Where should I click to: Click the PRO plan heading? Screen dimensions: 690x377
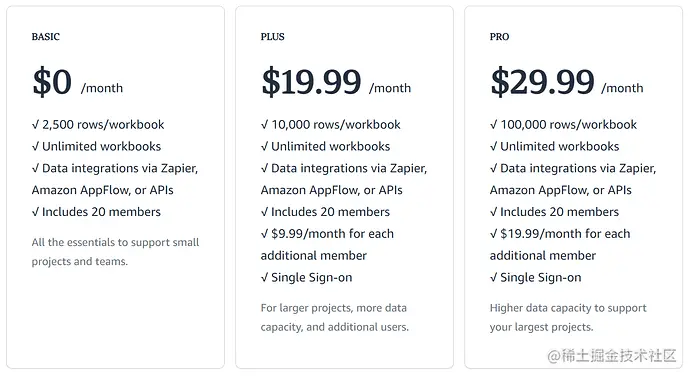[x=499, y=37]
